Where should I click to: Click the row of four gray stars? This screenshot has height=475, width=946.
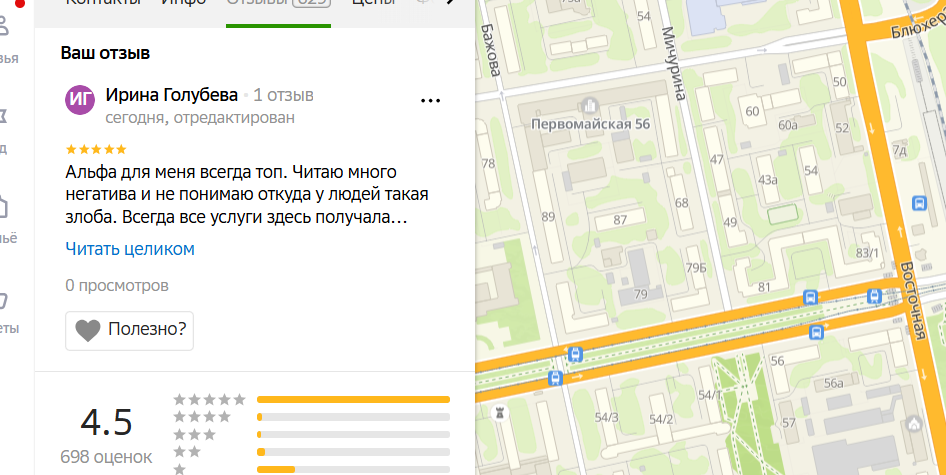pos(202,416)
